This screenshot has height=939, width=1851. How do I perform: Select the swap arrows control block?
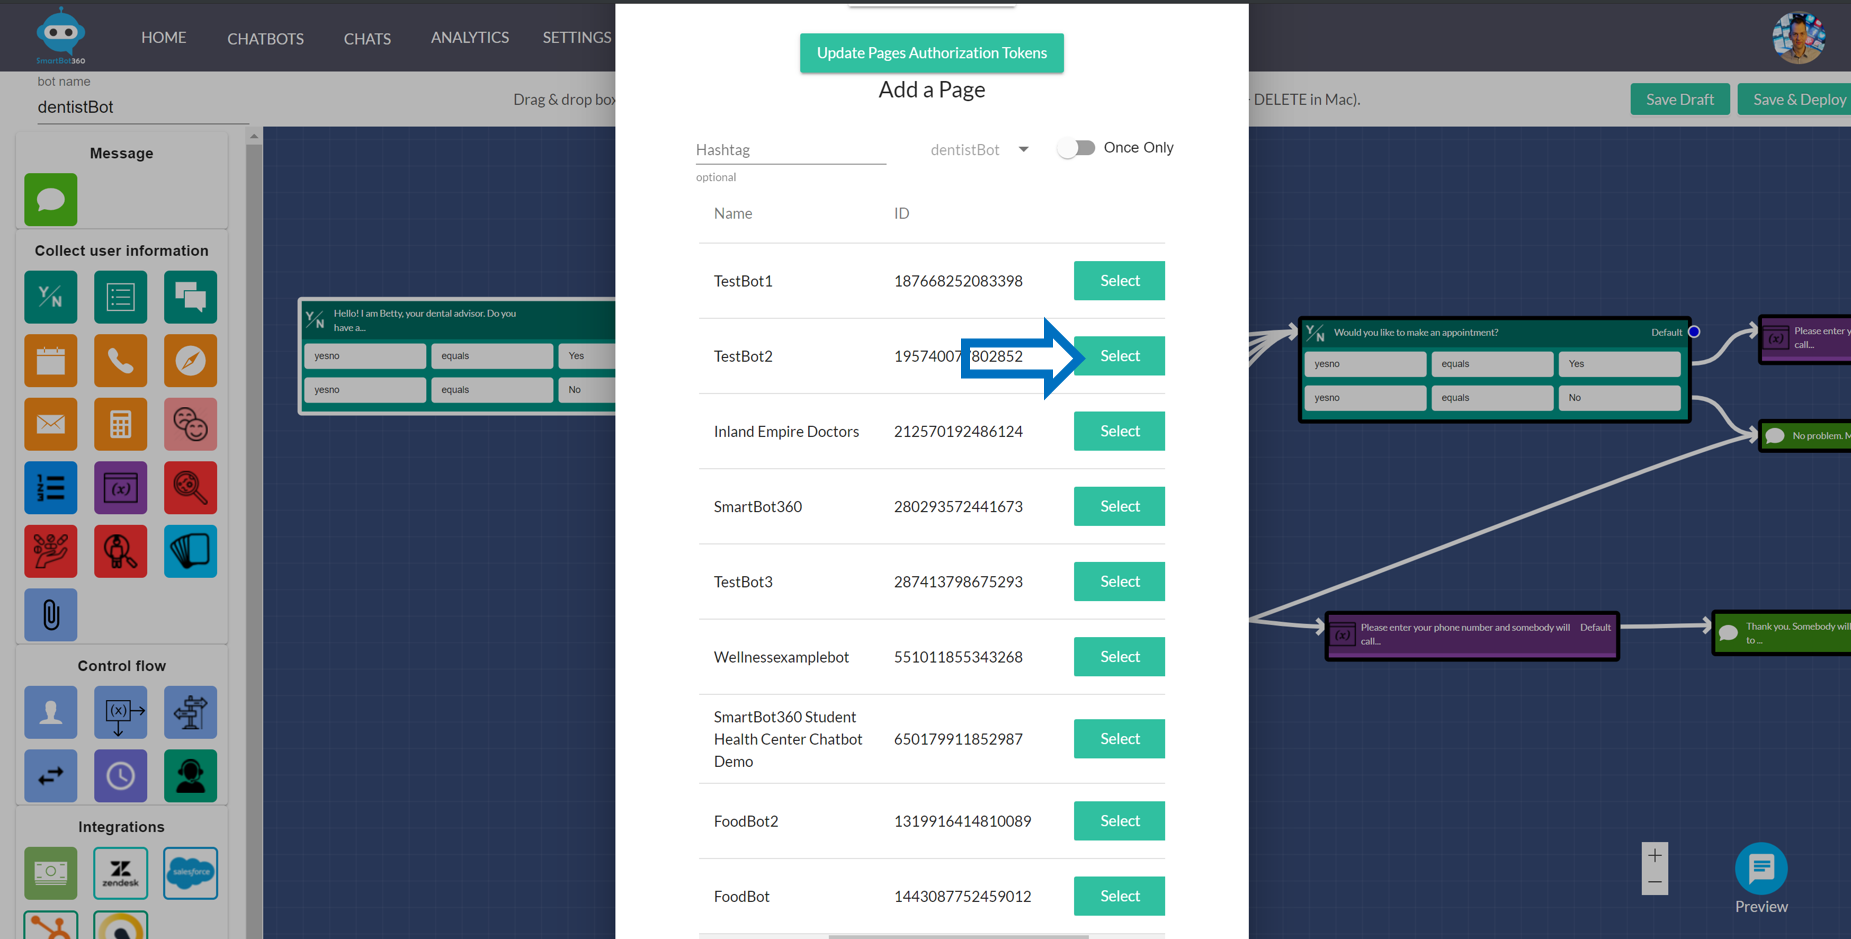point(51,776)
